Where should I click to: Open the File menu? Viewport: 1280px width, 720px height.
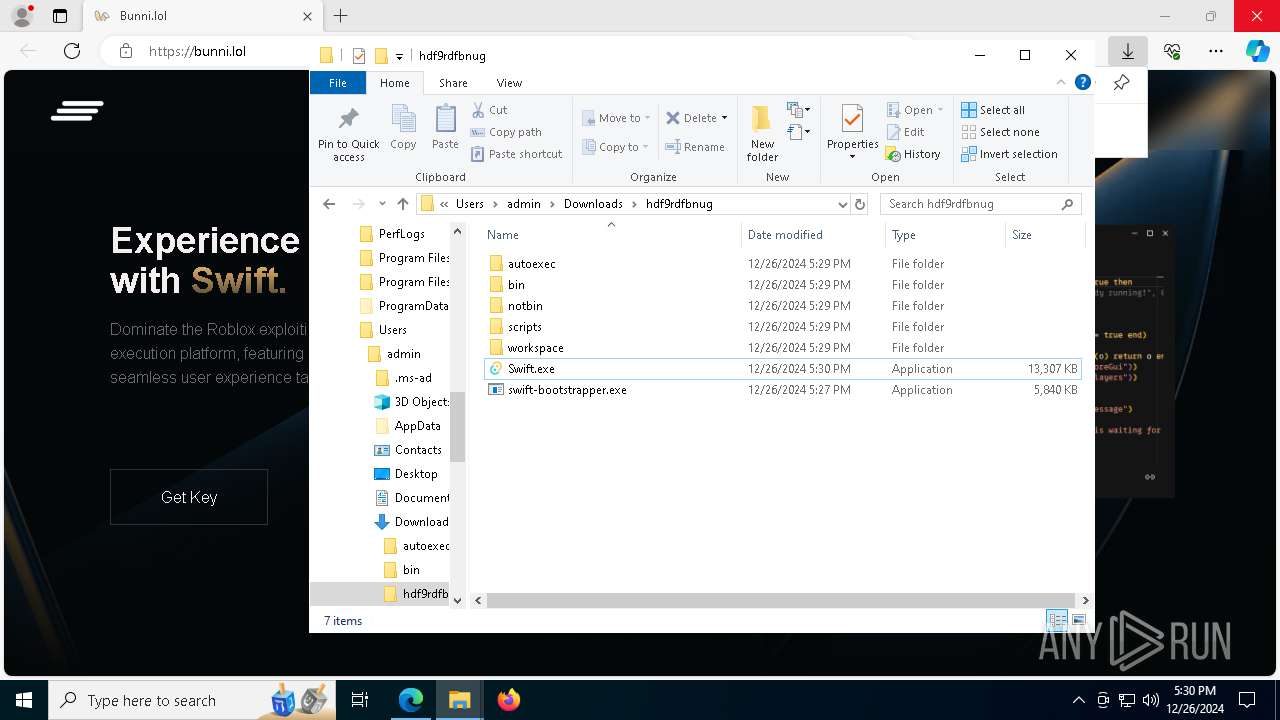tap(338, 83)
